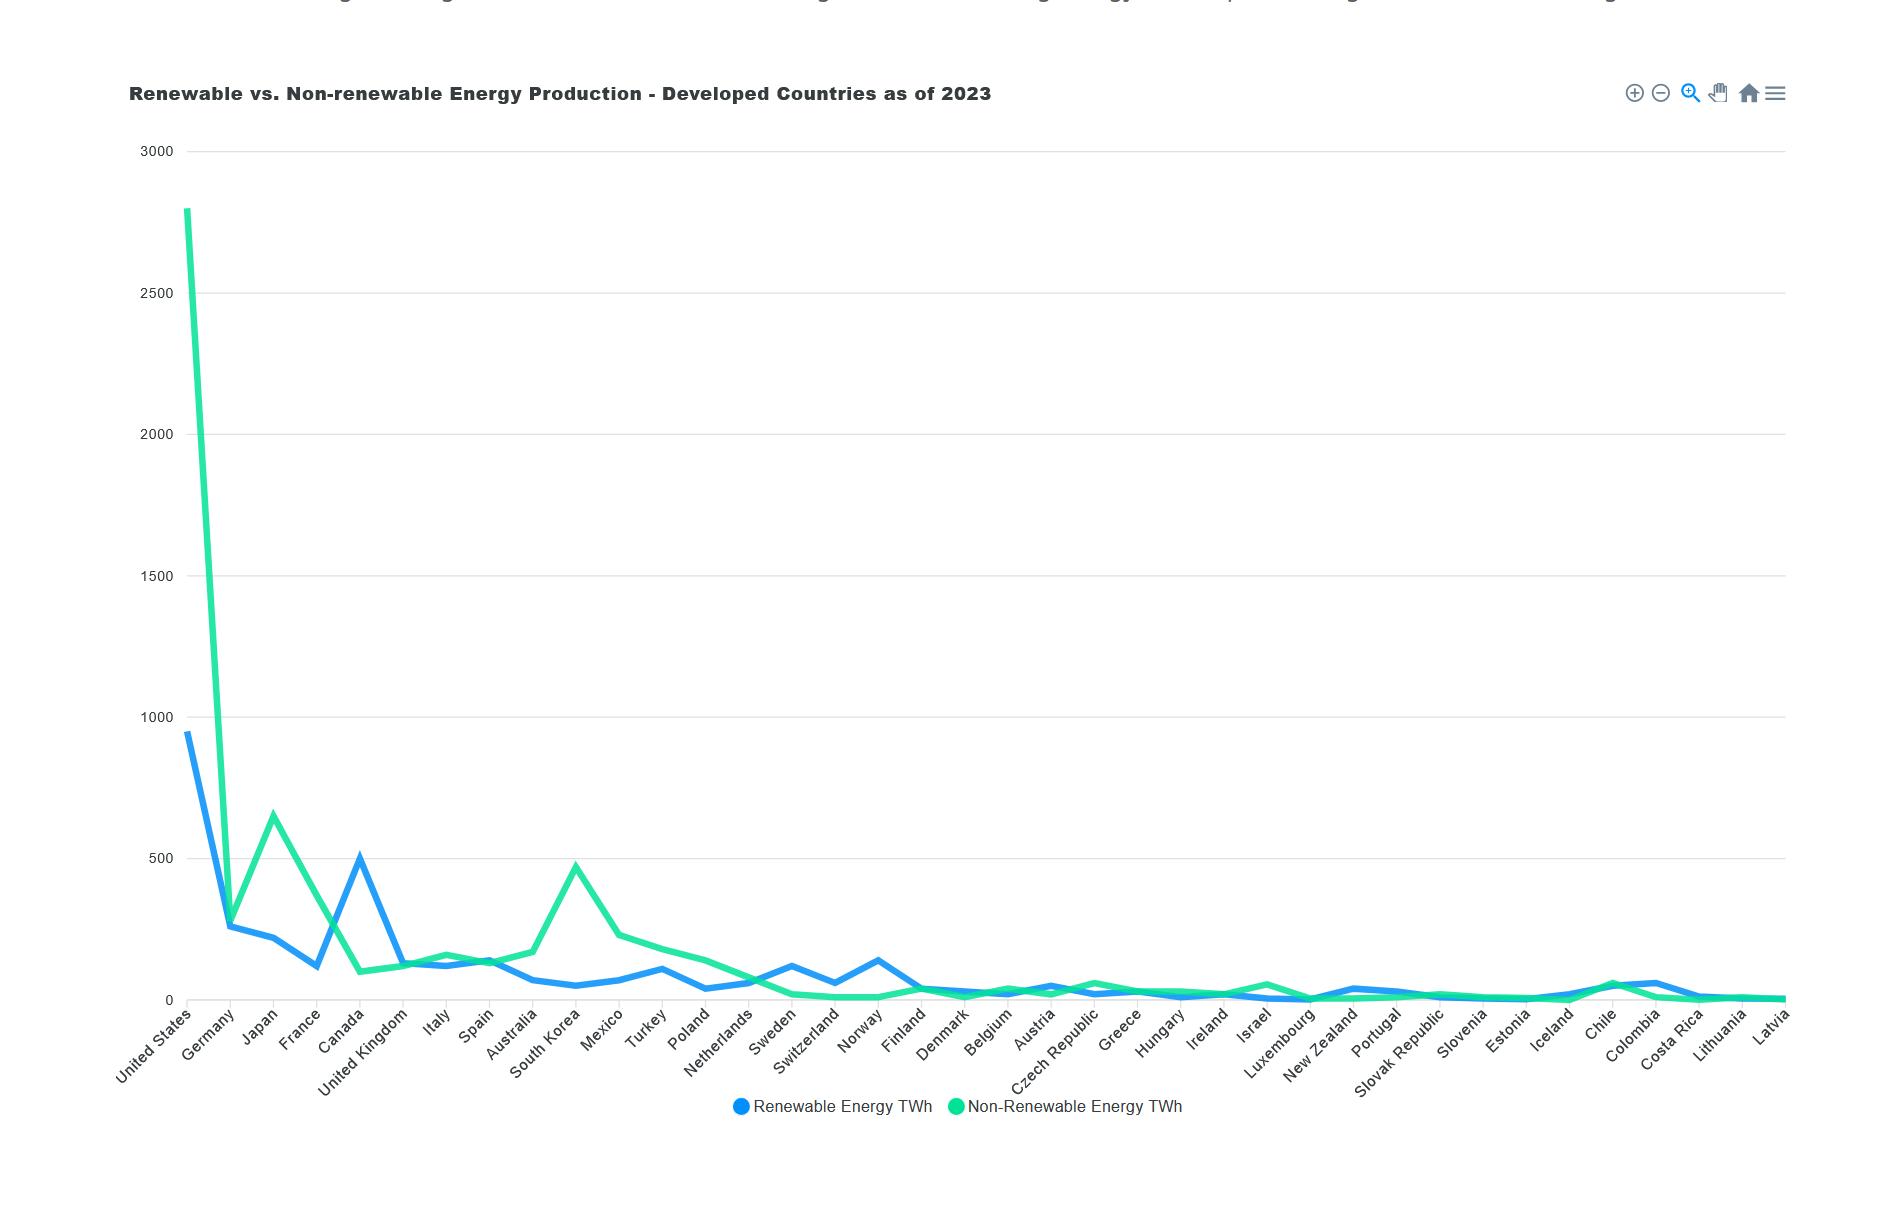This screenshot has width=1904, height=1230.
Task: Toggle the Non-Renewable Energy TWh legend label
Action: [1074, 1106]
